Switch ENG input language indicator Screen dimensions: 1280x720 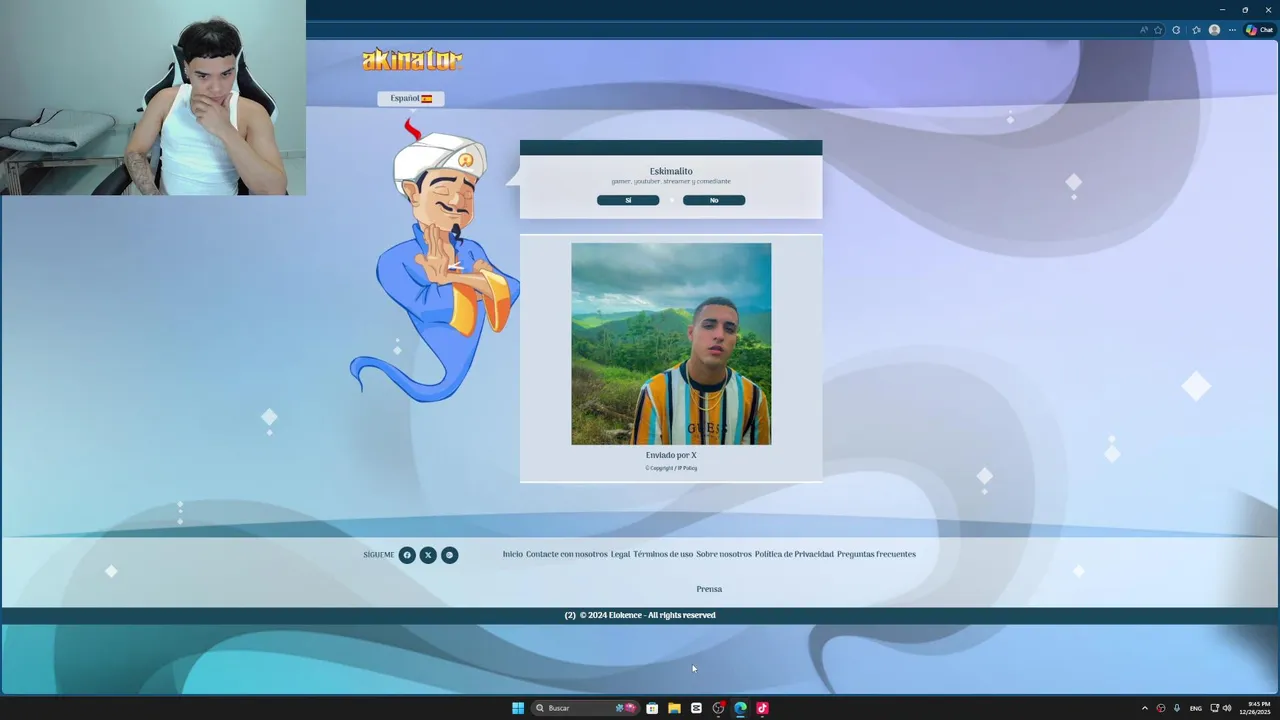click(1195, 708)
